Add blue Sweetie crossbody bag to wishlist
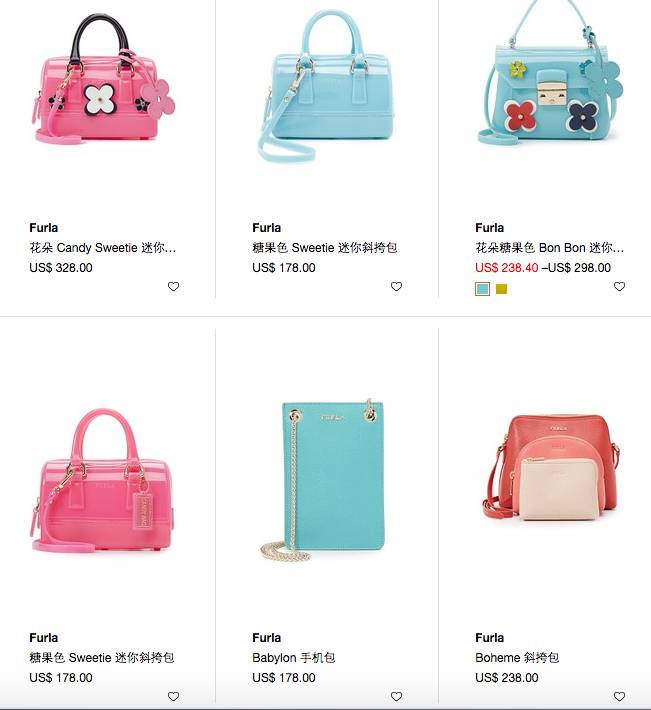Screen dimensions: 651x710 click(x=397, y=287)
